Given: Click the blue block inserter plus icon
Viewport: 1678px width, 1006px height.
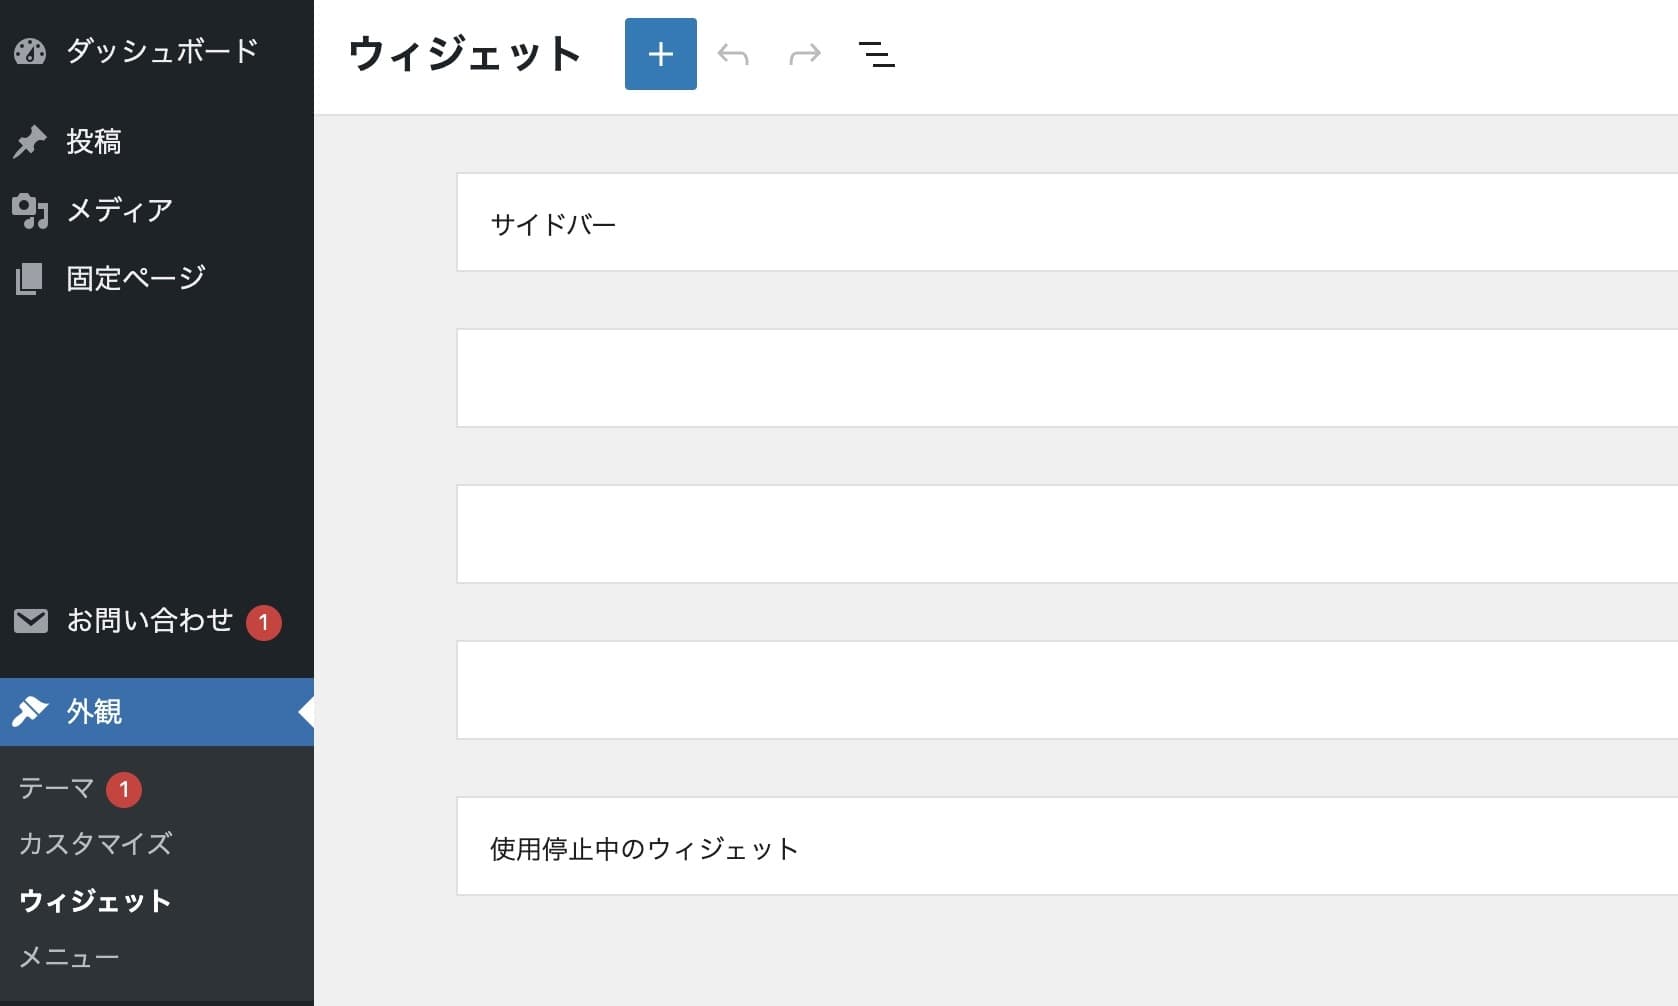Looking at the screenshot, I should (660, 54).
